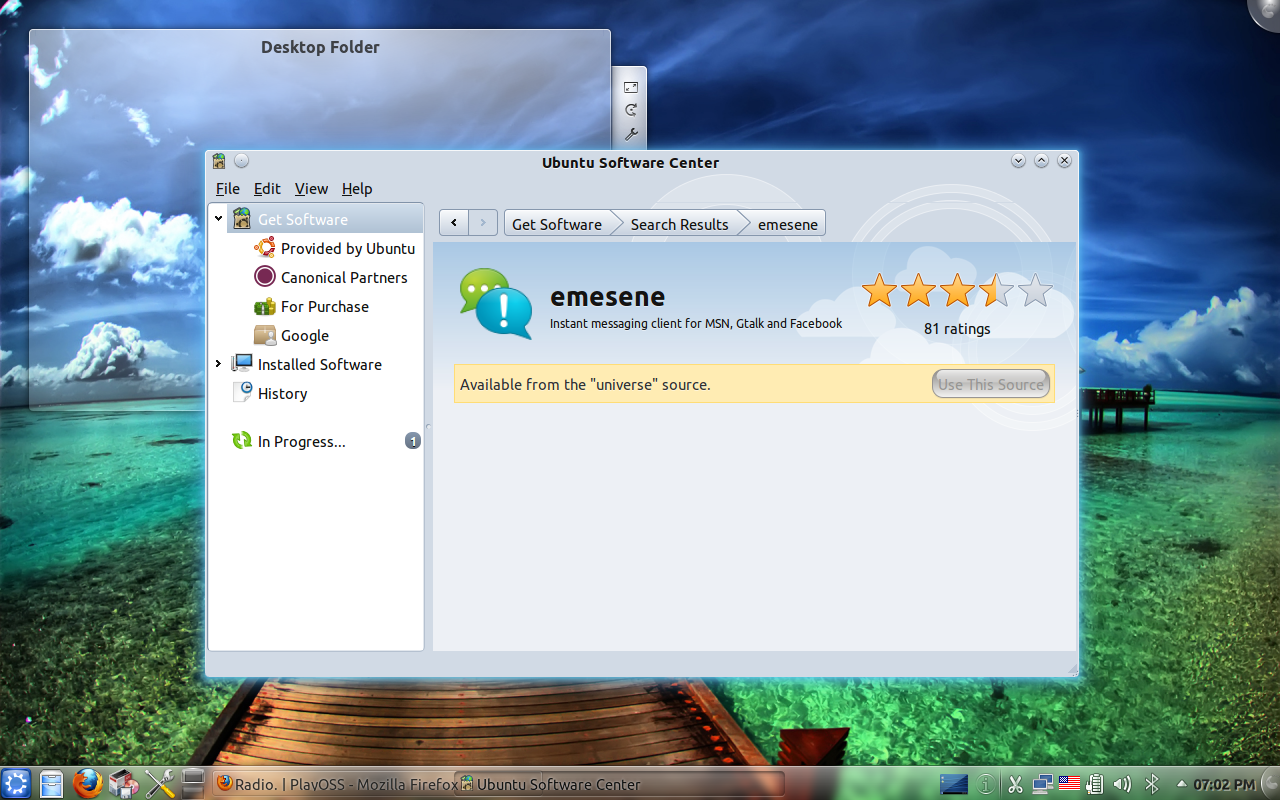The height and width of the screenshot is (800, 1280).
Task: Click the star rating for emesene
Action: [x=957, y=291]
